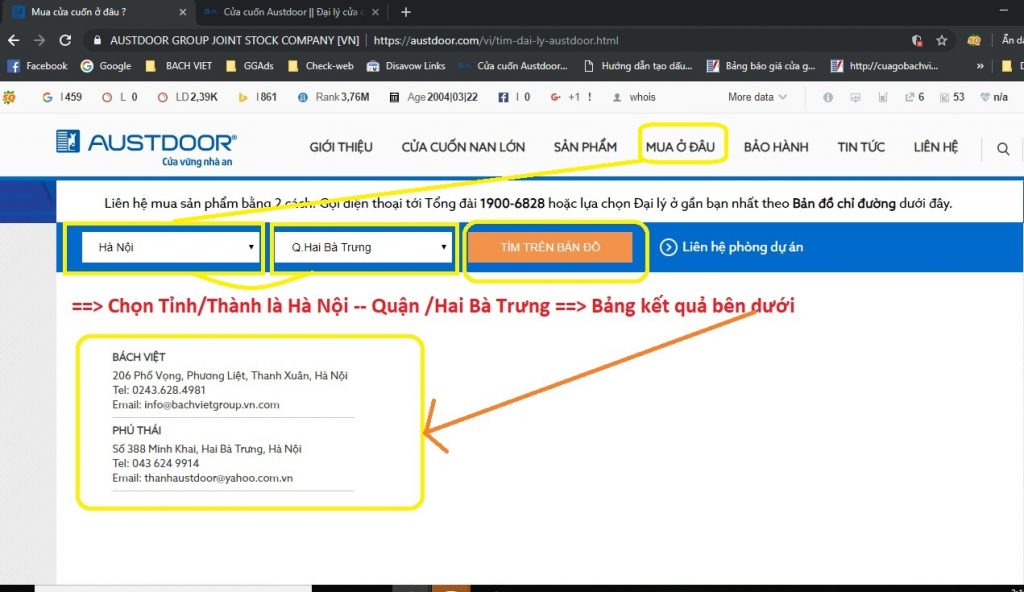Click the padlock site security icon
1024x592 pixels.
(x=97, y=41)
